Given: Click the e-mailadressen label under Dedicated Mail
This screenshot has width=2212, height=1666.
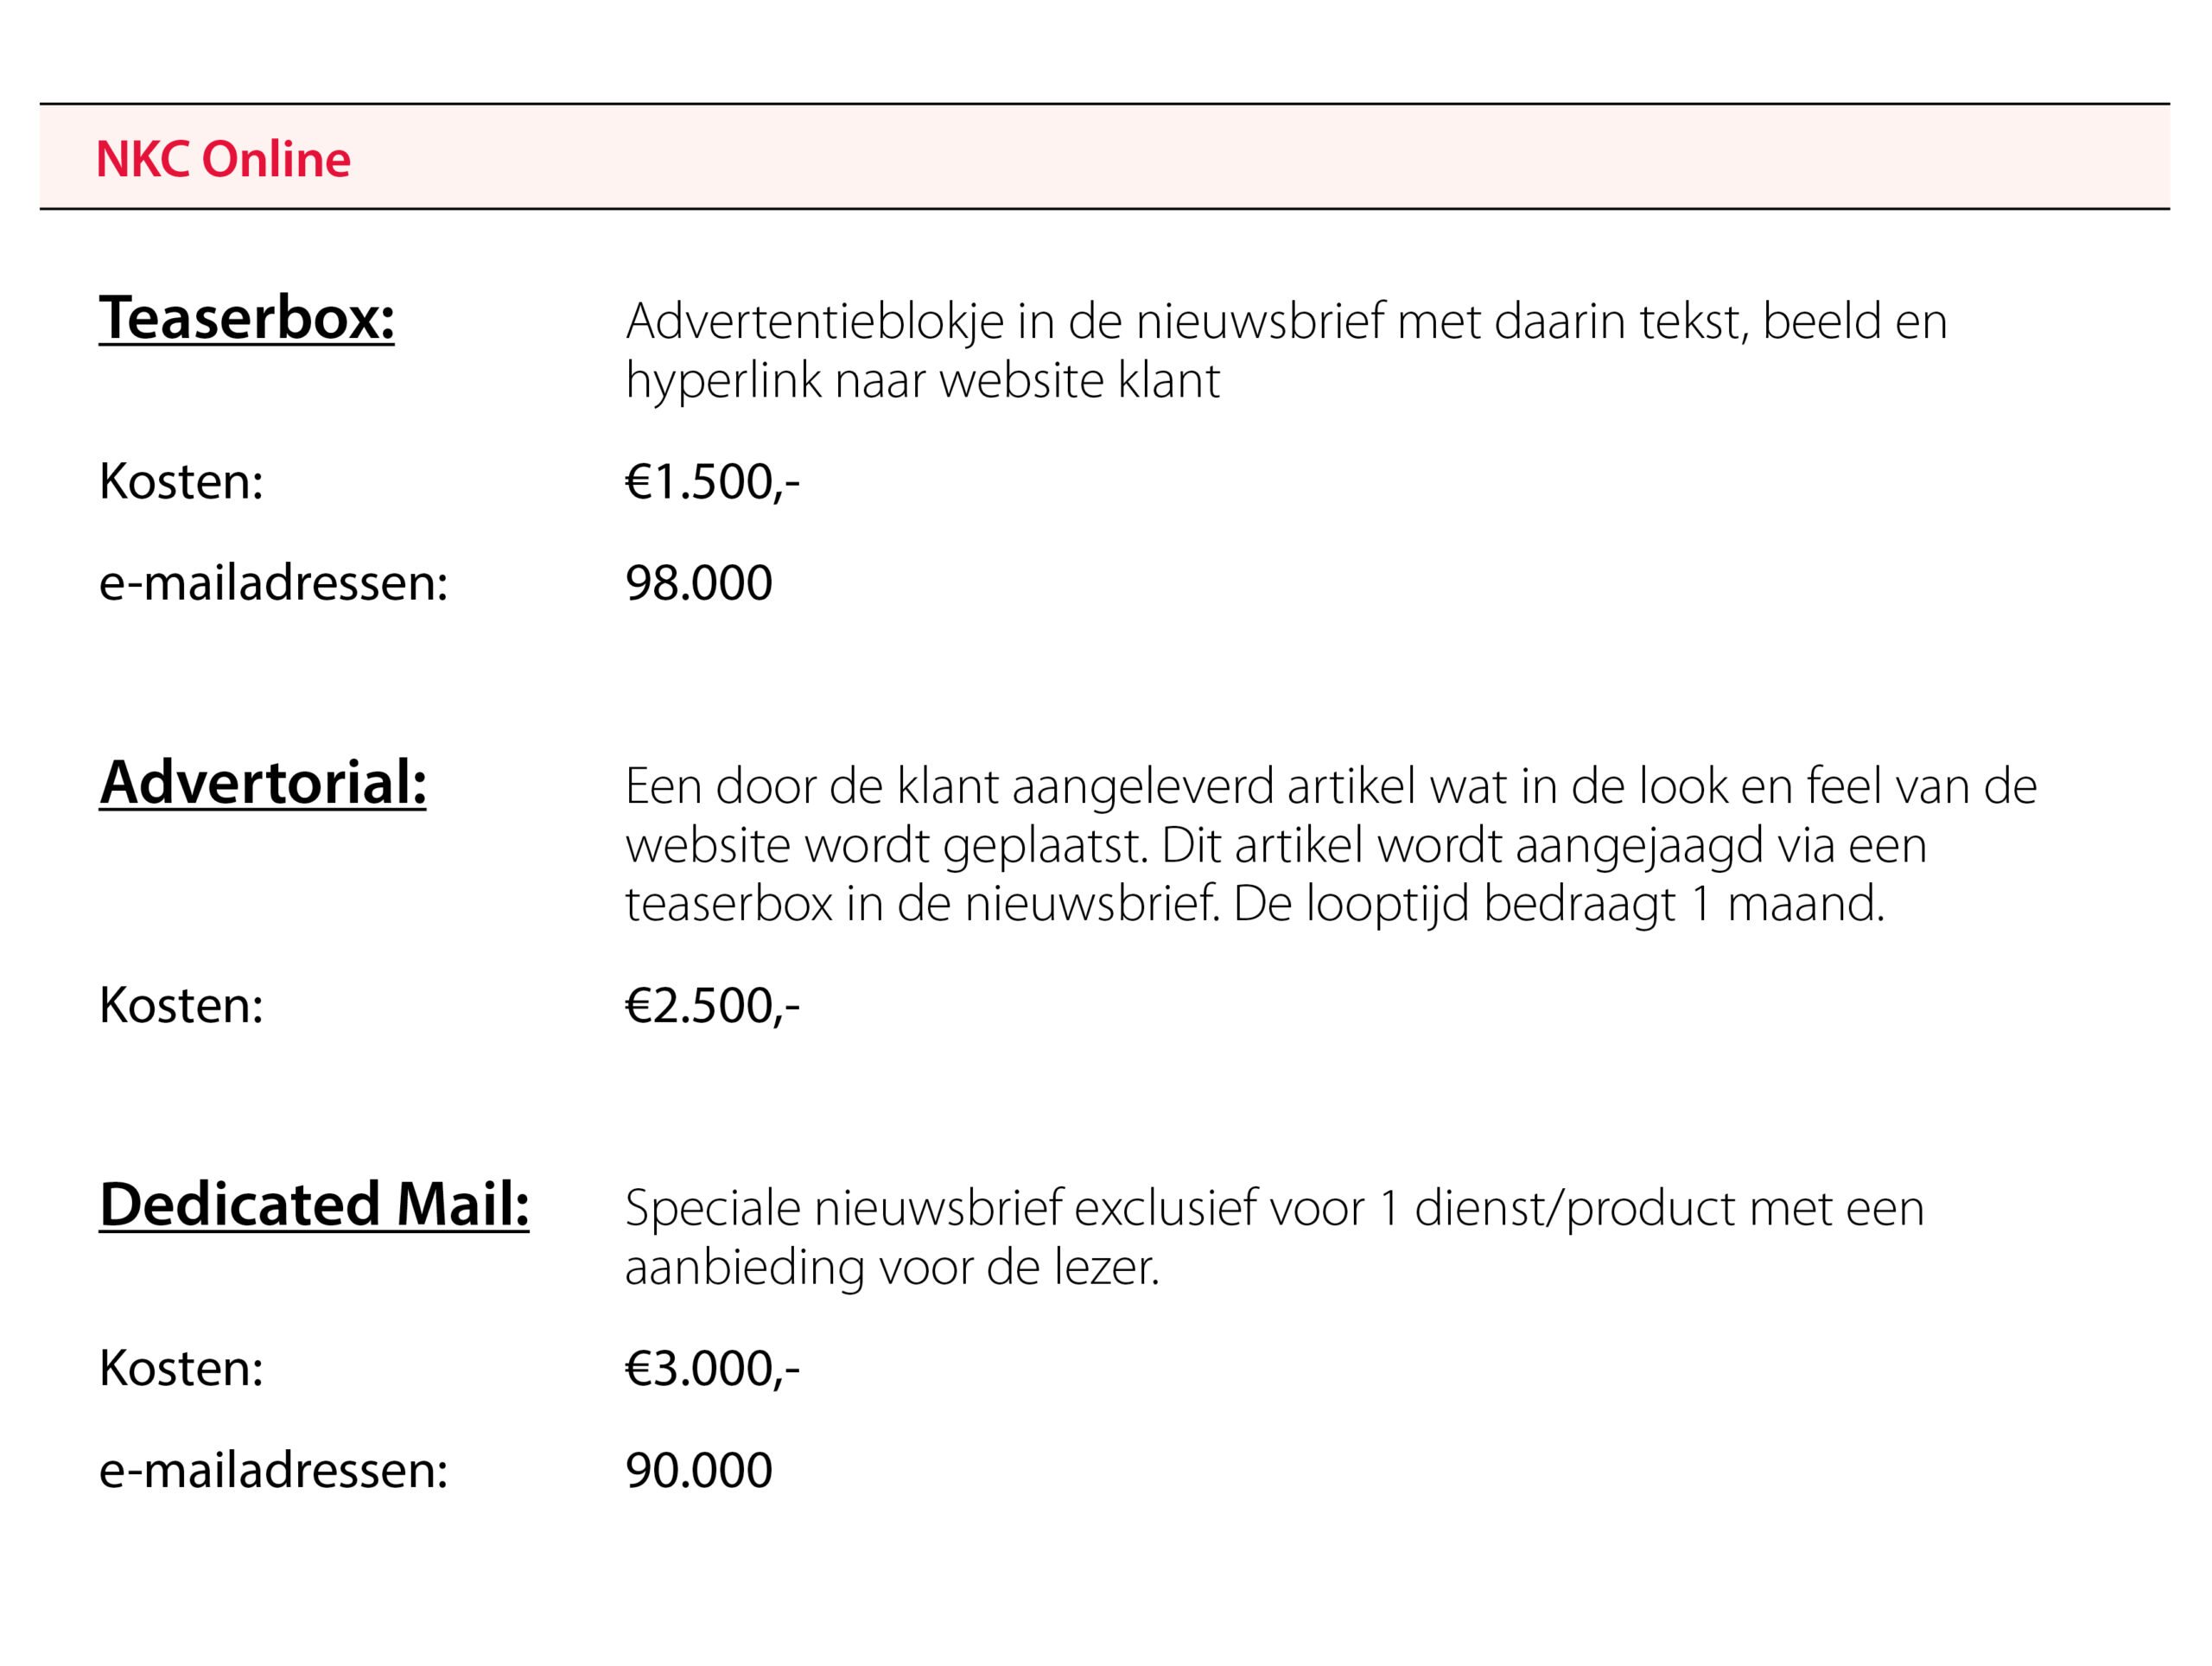Looking at the screenshot, I should pos(273,1470).
